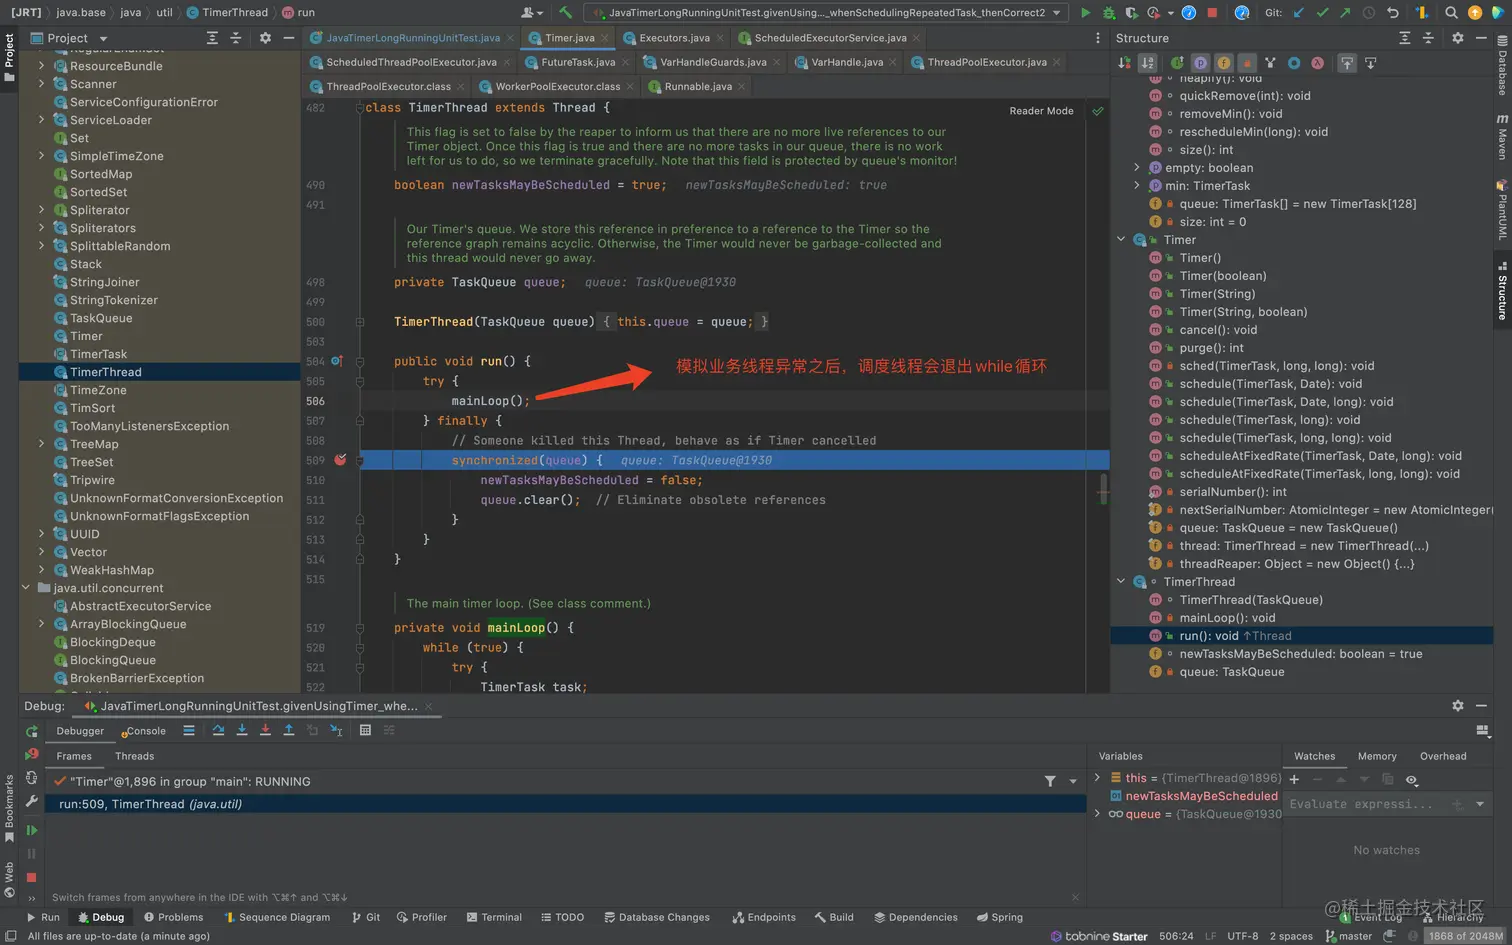Screen dimensions: 1512x945
Task: Open Sequence Diagram tool window
Action: (276, 917)
